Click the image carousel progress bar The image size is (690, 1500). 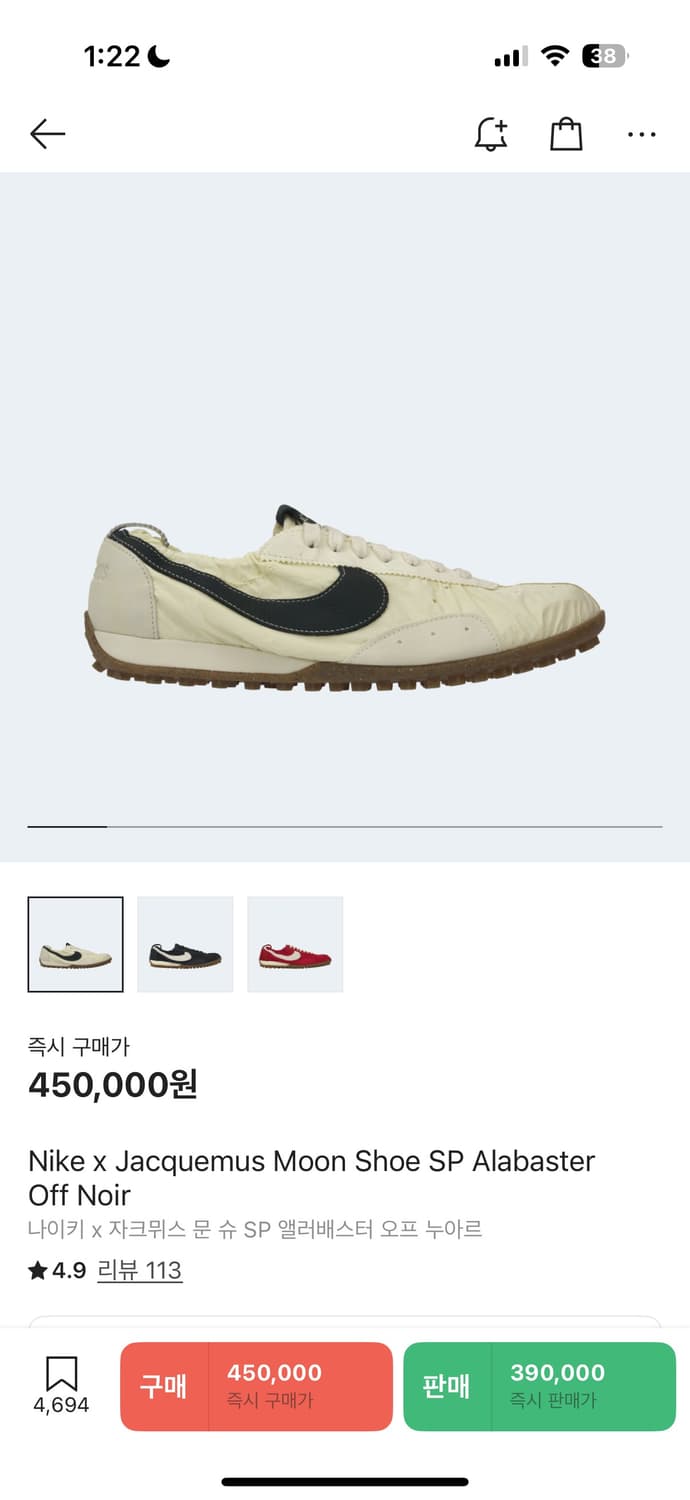(345, 827)
